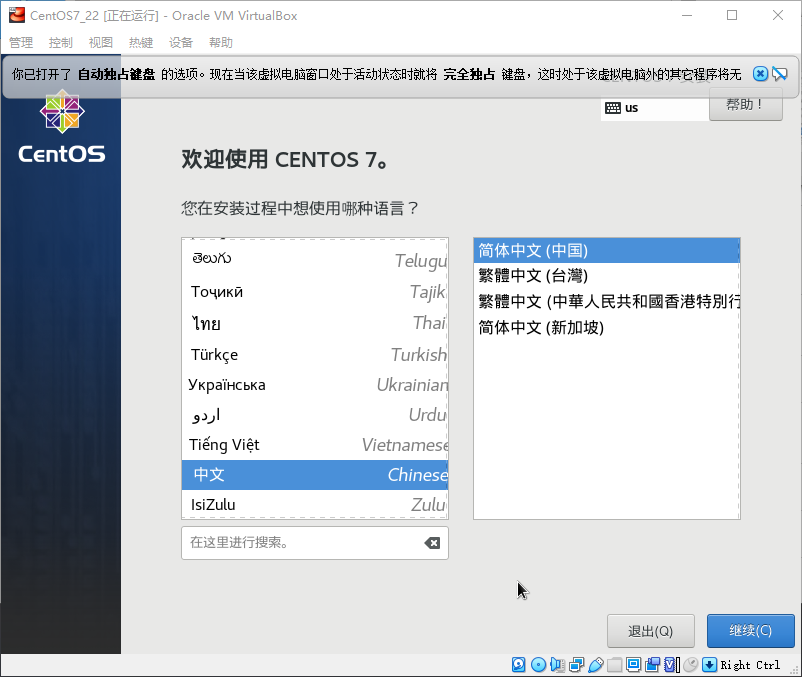Viewport: 802px width, 677px height.
Task: Open the 控制 menu
Action: (61, 42)
